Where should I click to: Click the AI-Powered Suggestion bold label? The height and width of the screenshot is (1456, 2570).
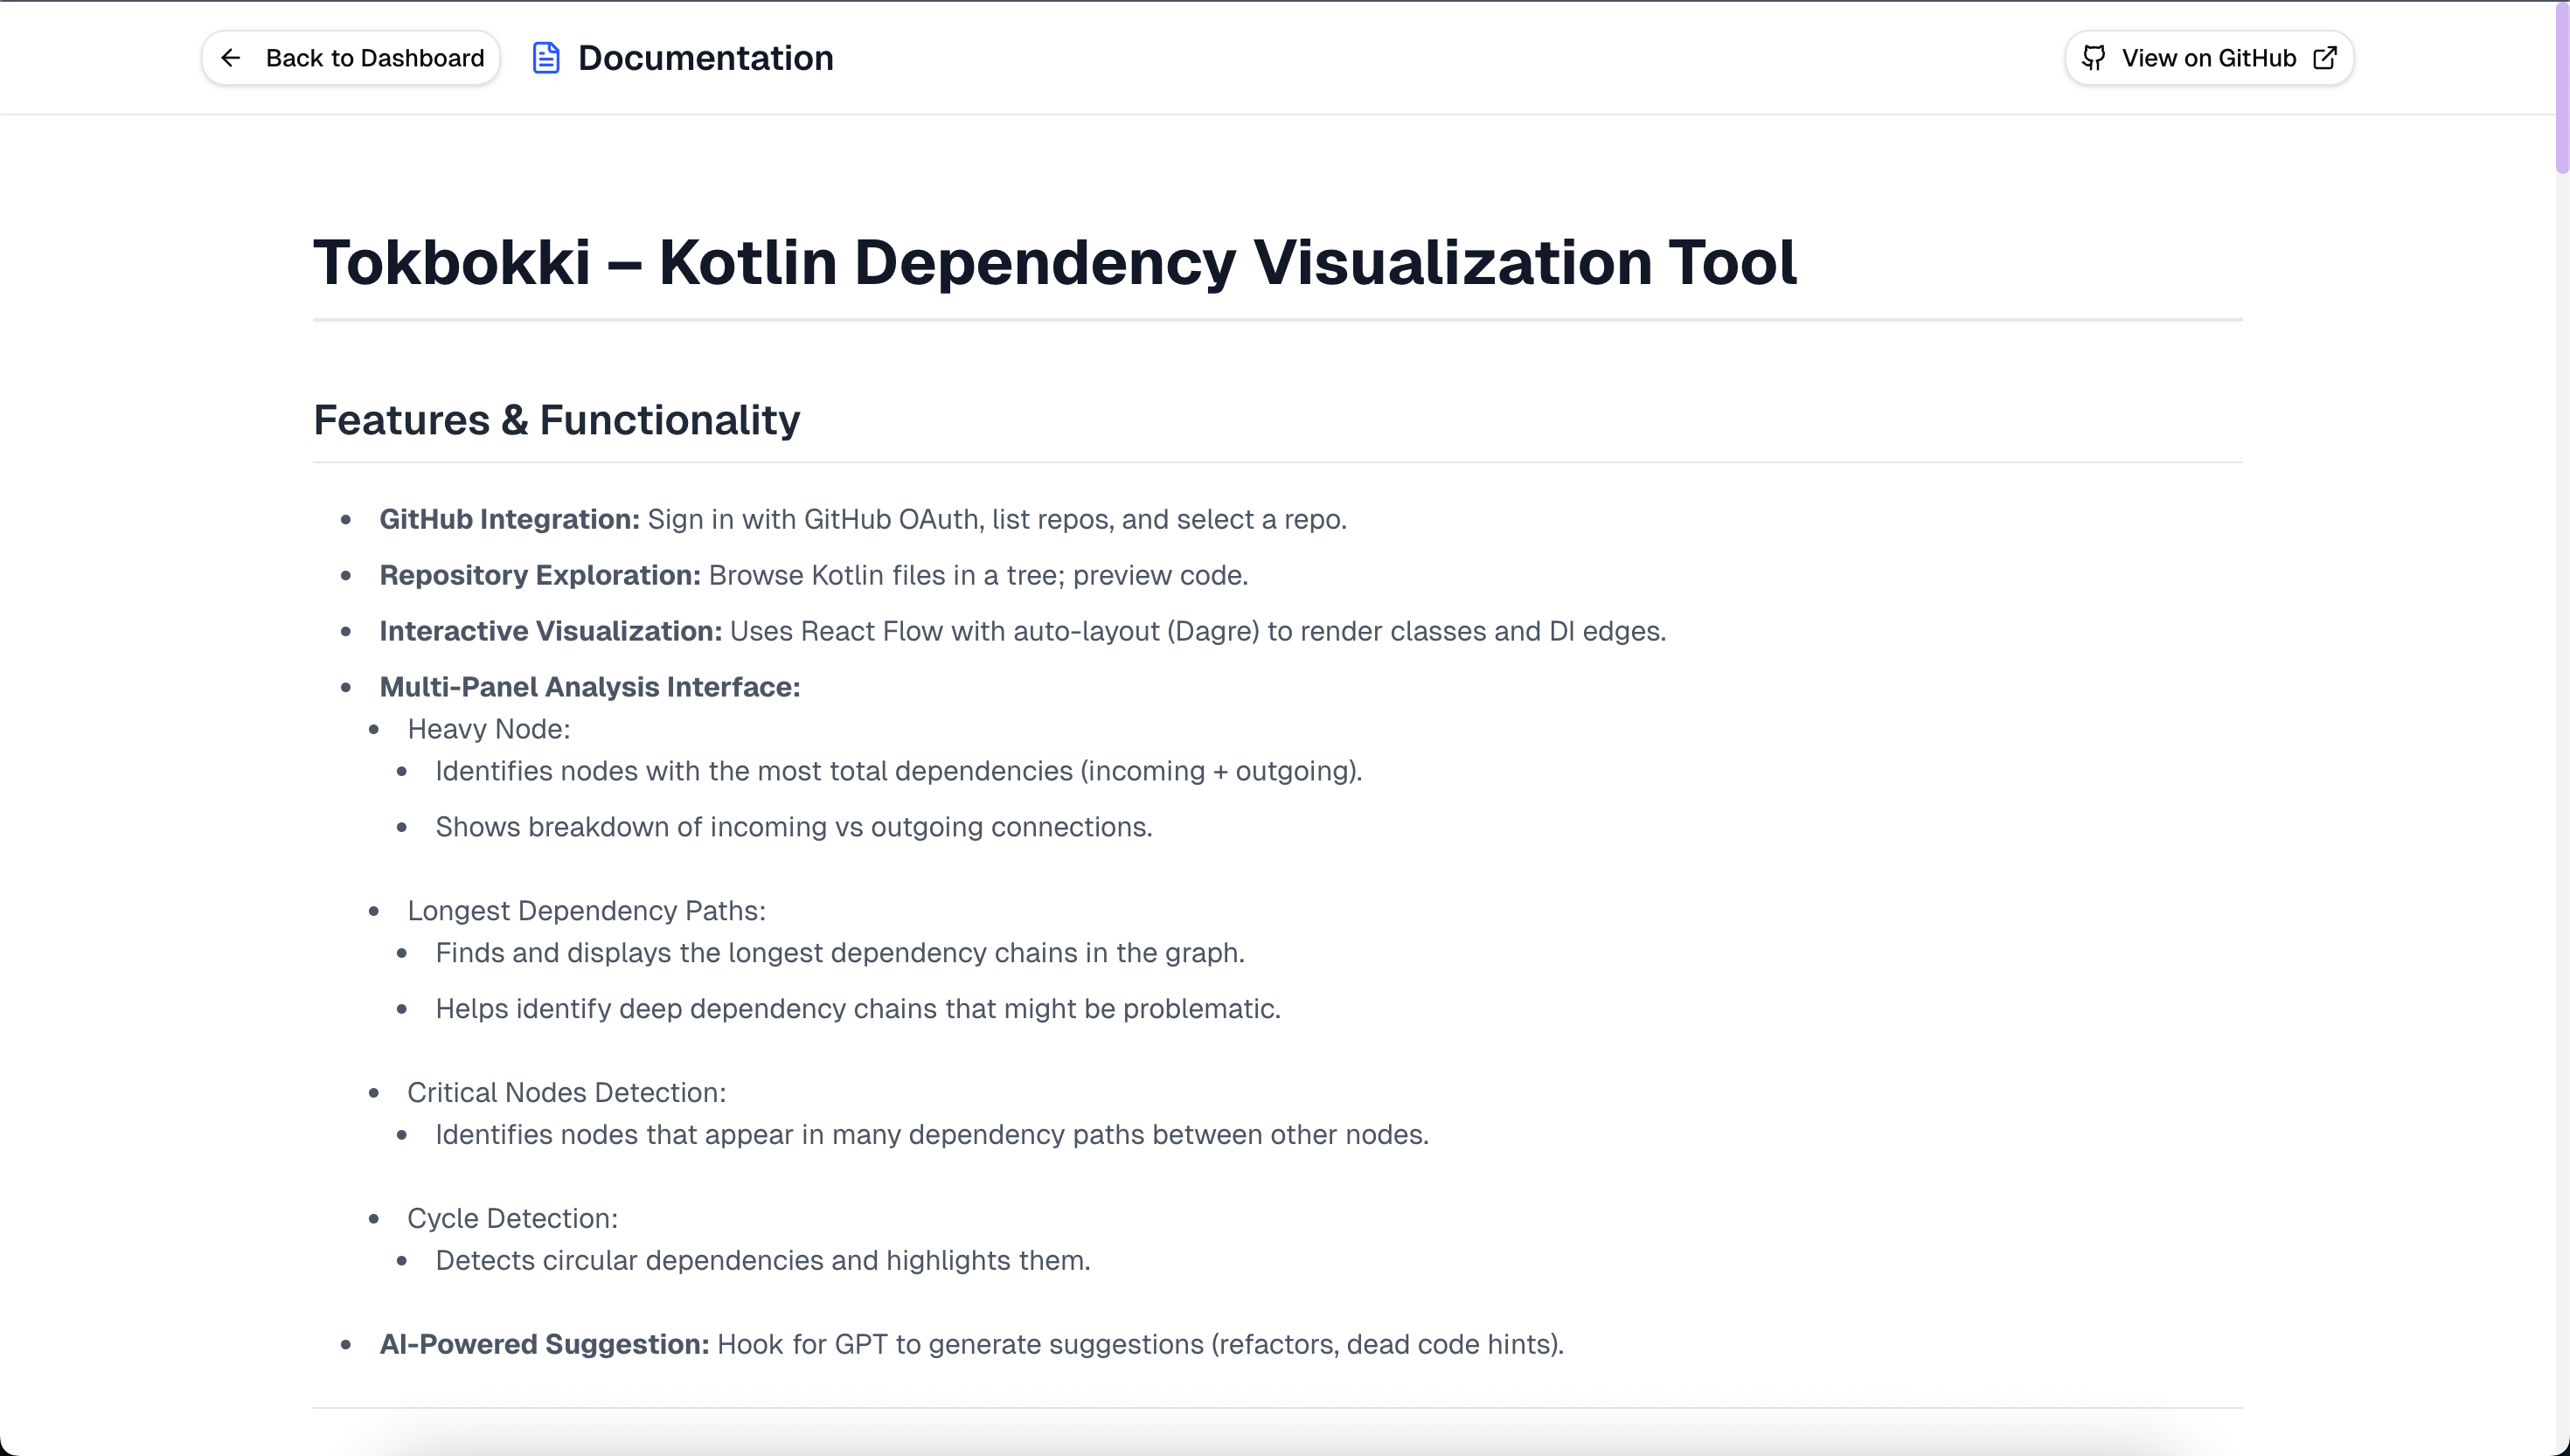(x=543, y=1344)
